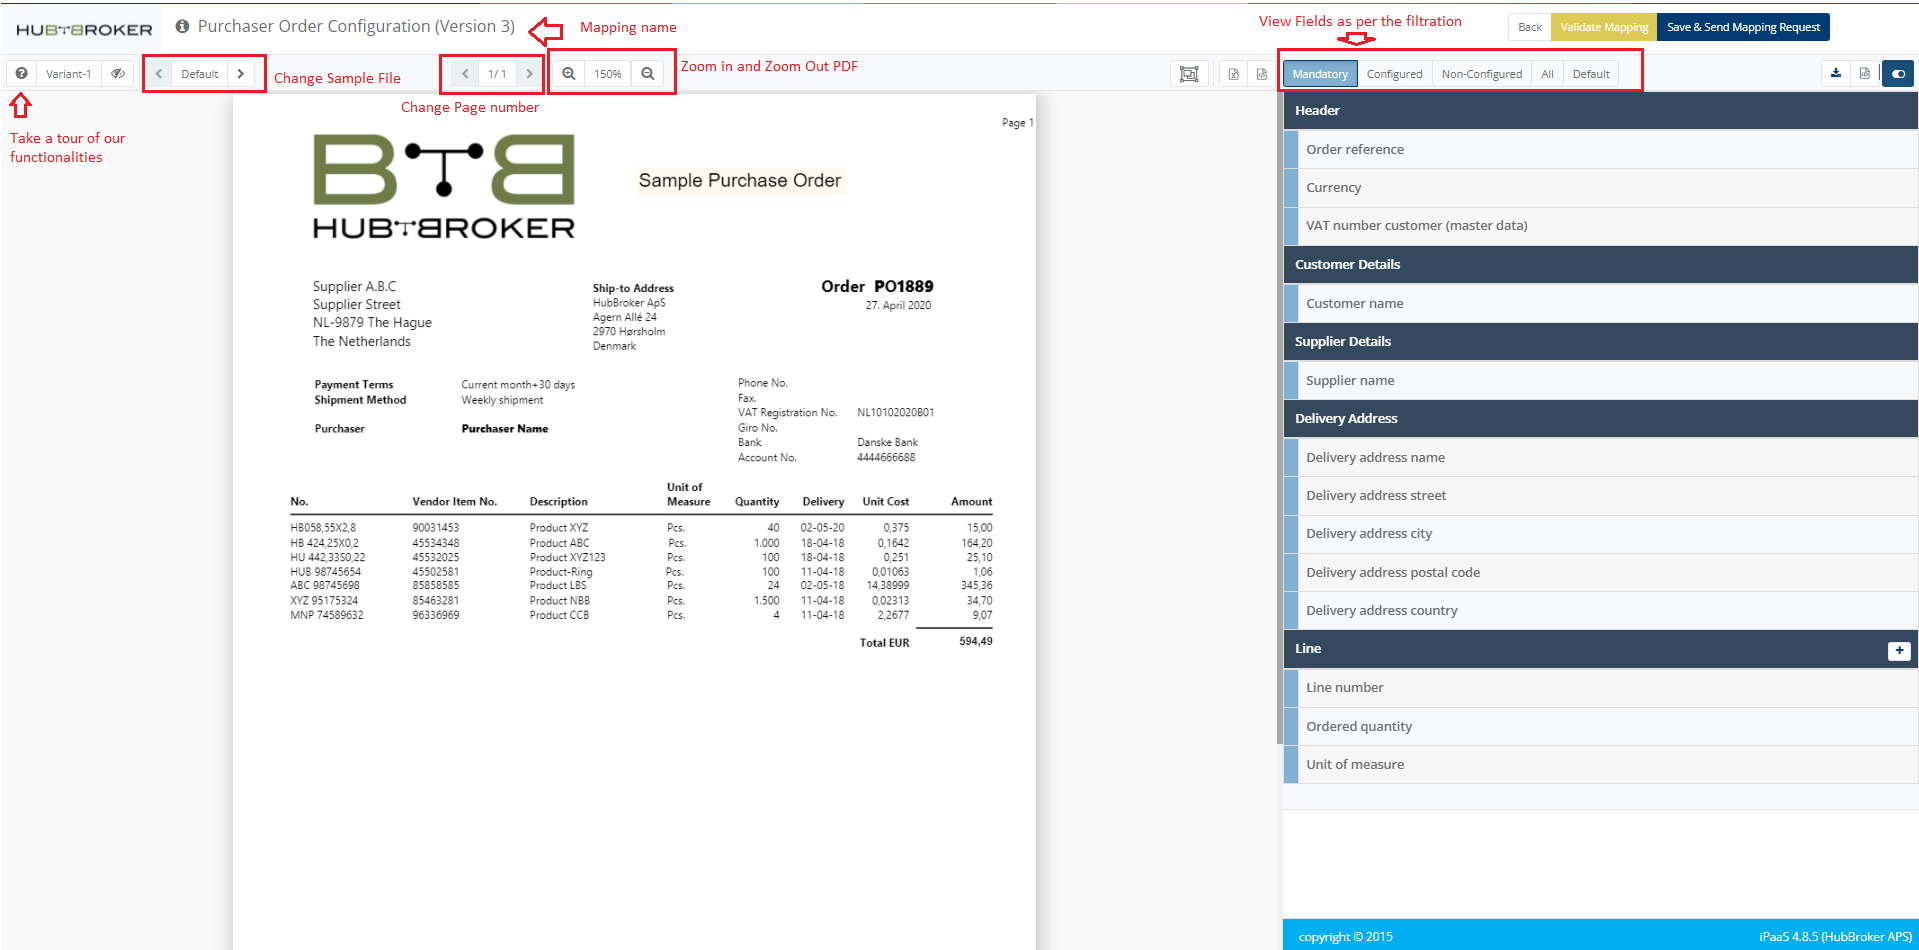Click total amount 594,49 in PDF

[975, 641]
